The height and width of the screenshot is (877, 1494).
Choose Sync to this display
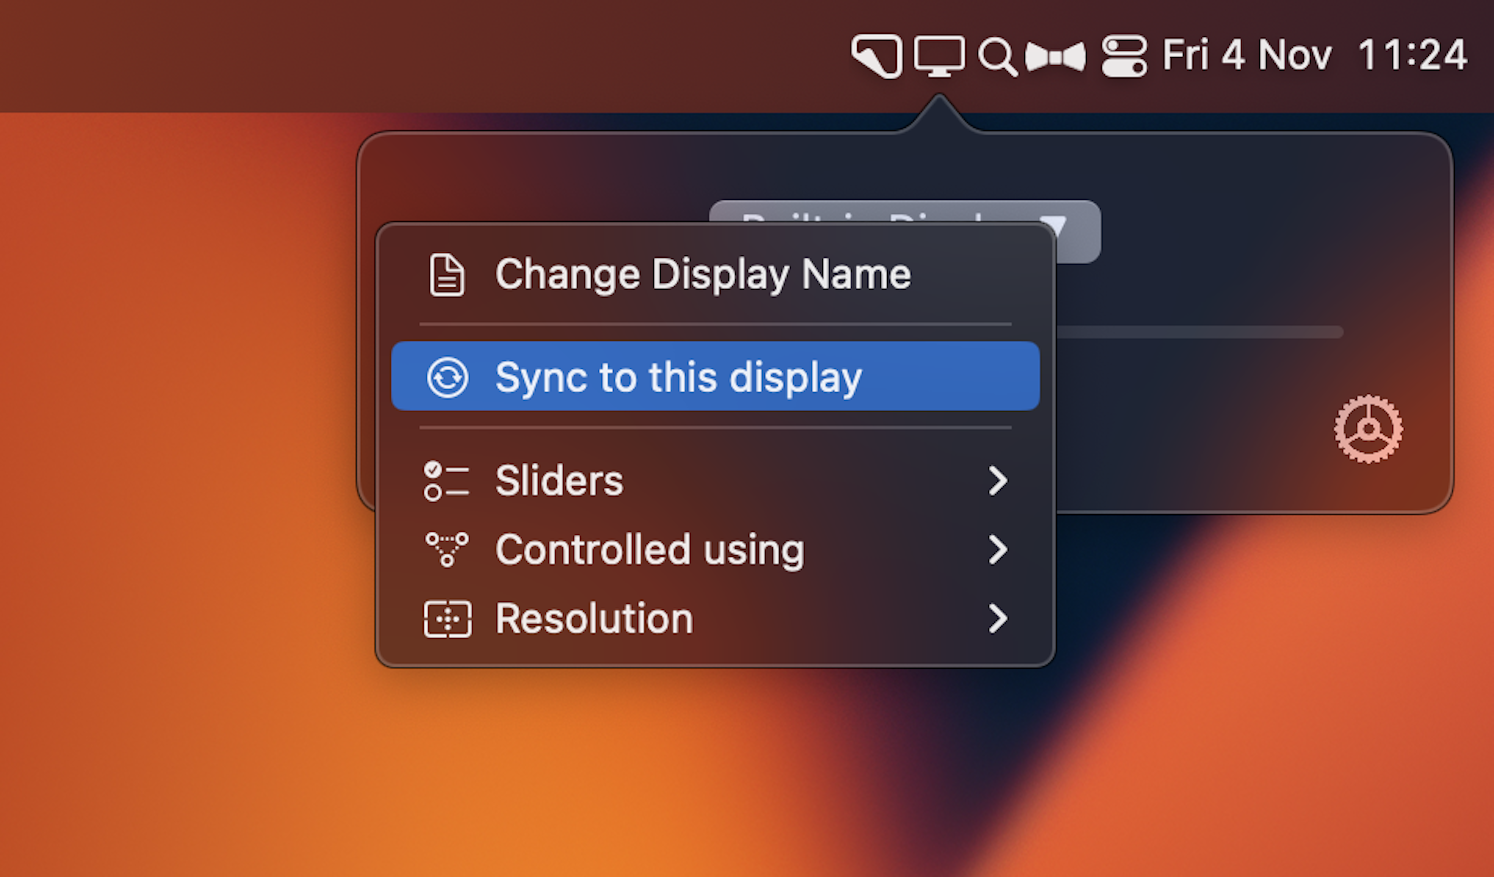(678, 378)
